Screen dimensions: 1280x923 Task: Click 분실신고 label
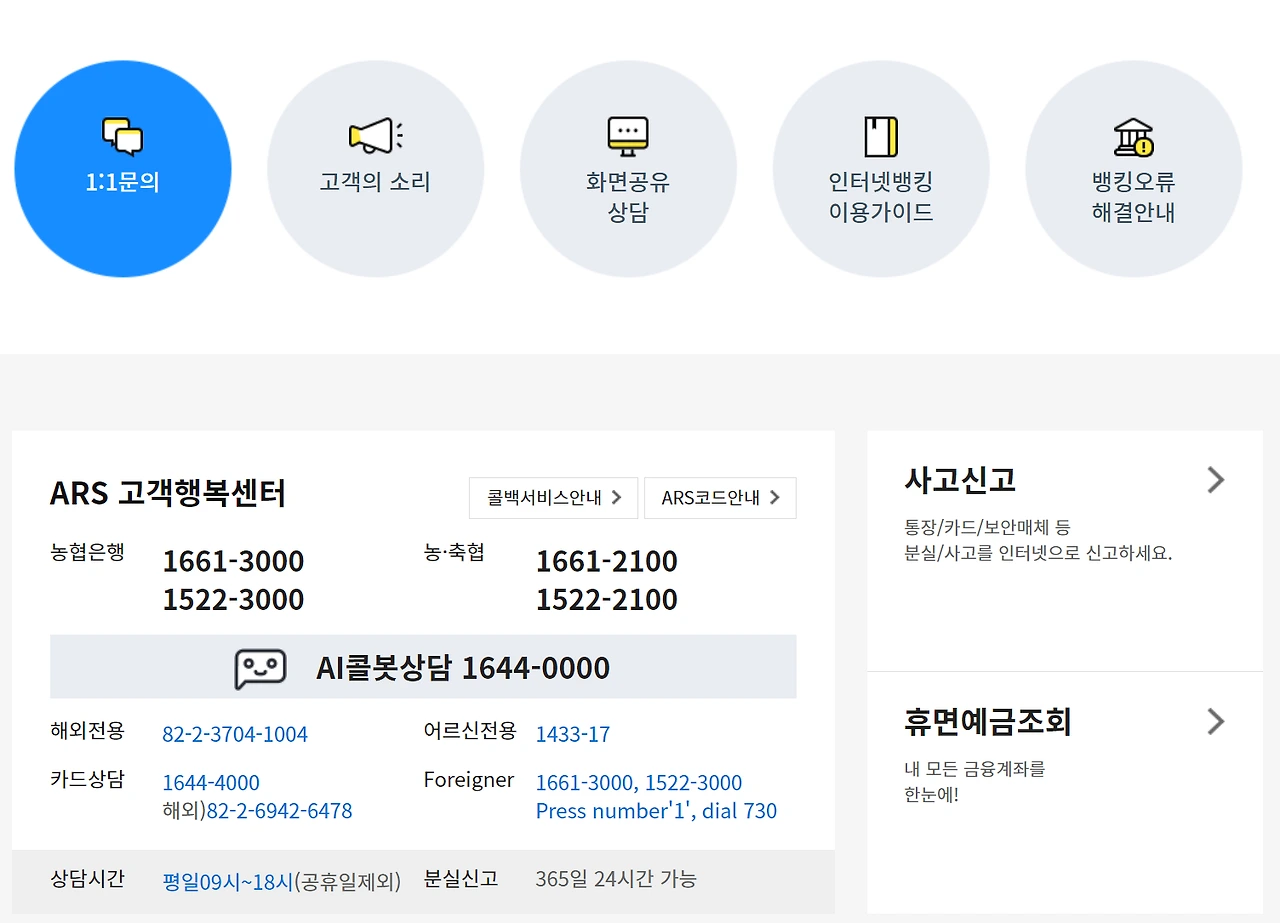461,878
